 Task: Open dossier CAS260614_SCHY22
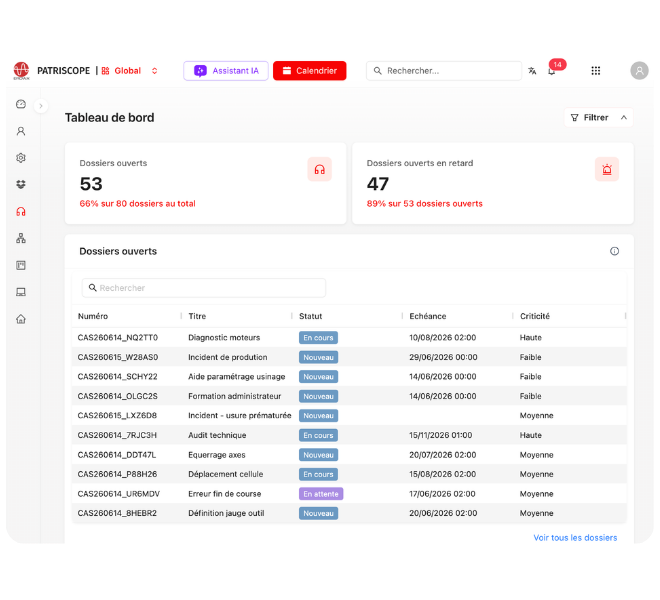pos(117,377)
